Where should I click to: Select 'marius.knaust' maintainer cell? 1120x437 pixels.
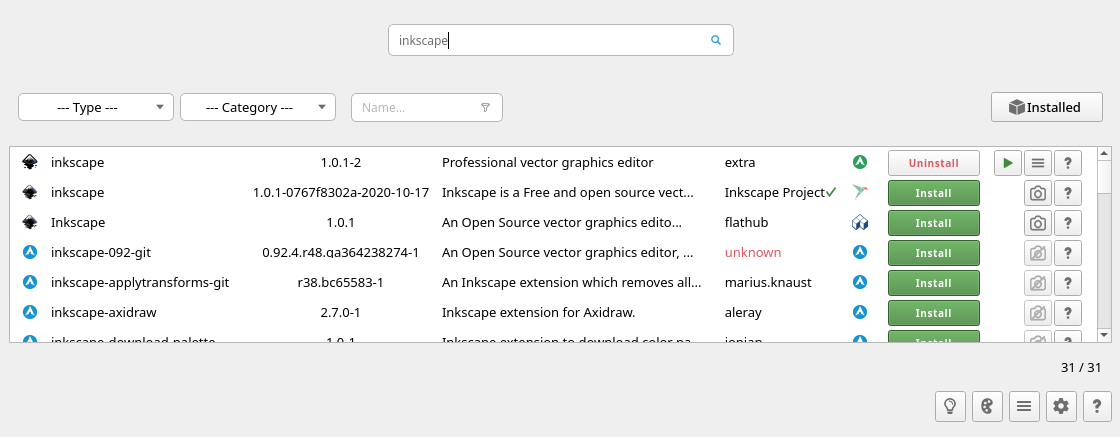[x=768, y=283]
